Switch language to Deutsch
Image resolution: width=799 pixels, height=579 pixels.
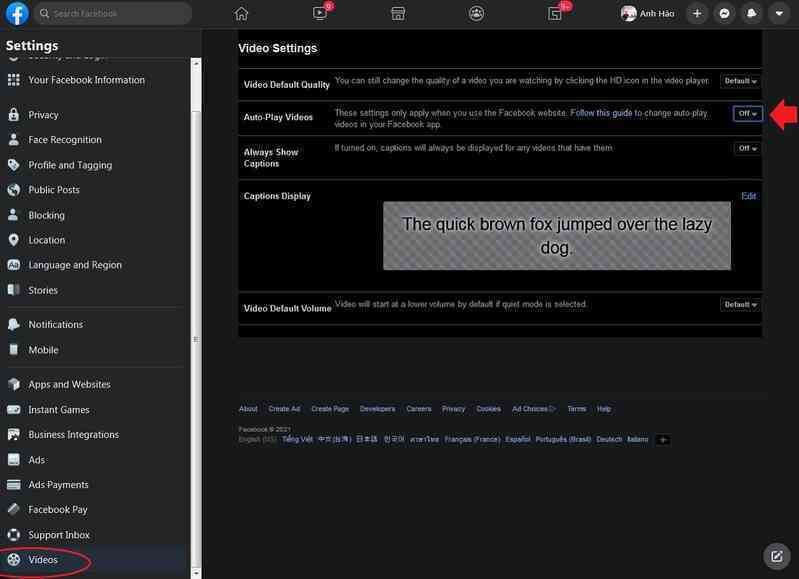pos(609,439)
